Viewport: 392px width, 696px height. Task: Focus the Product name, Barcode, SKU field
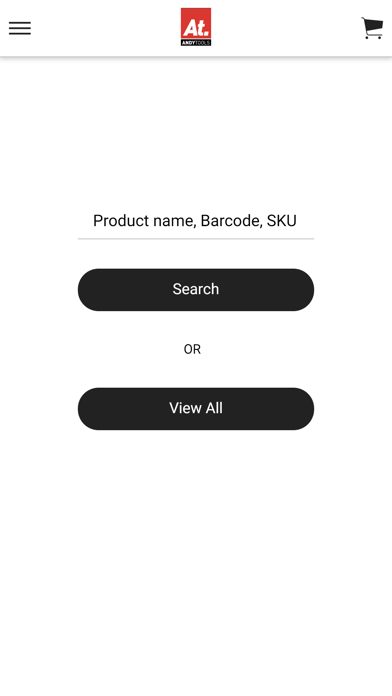(x=196, y=221)
